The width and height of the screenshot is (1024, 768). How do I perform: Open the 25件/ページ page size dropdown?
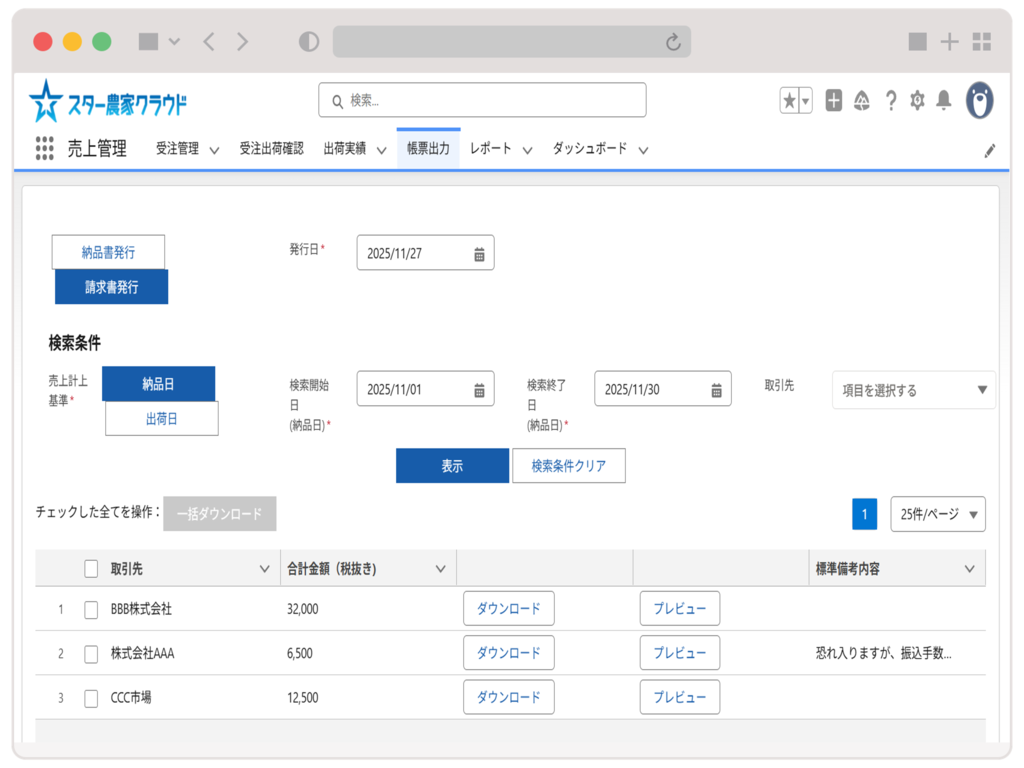coord(937,514)
